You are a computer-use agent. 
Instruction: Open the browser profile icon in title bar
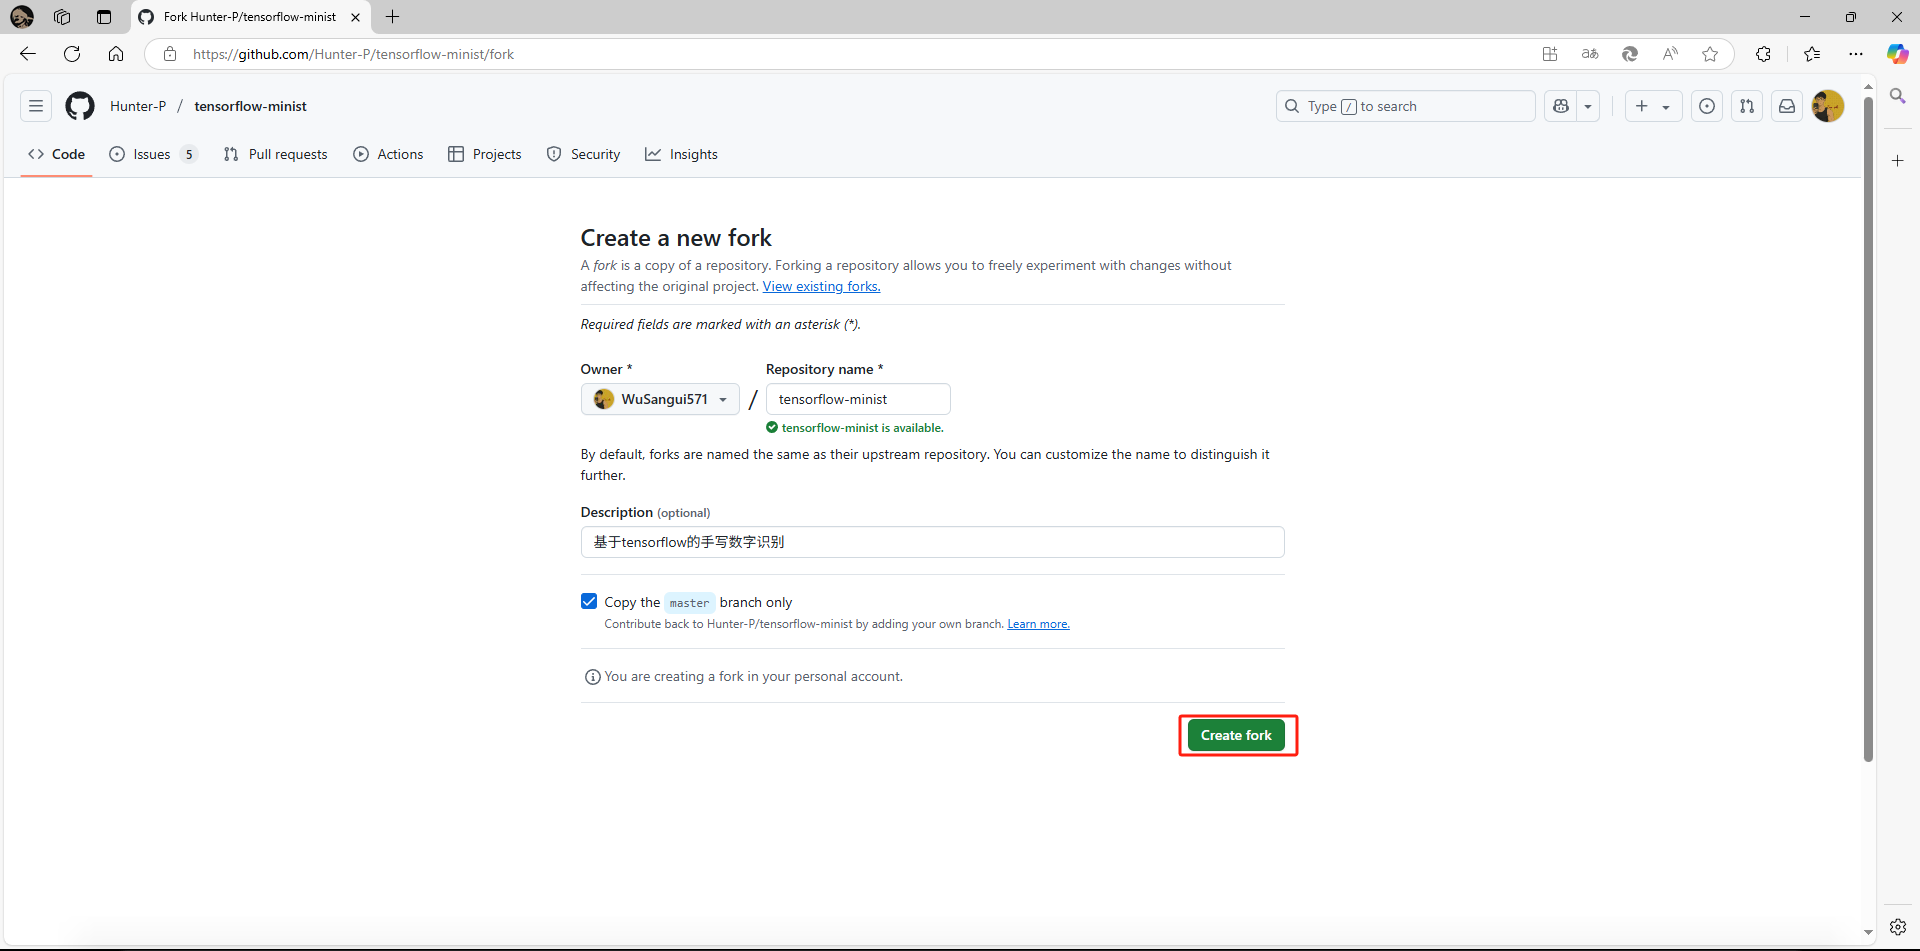pos(21,17)
